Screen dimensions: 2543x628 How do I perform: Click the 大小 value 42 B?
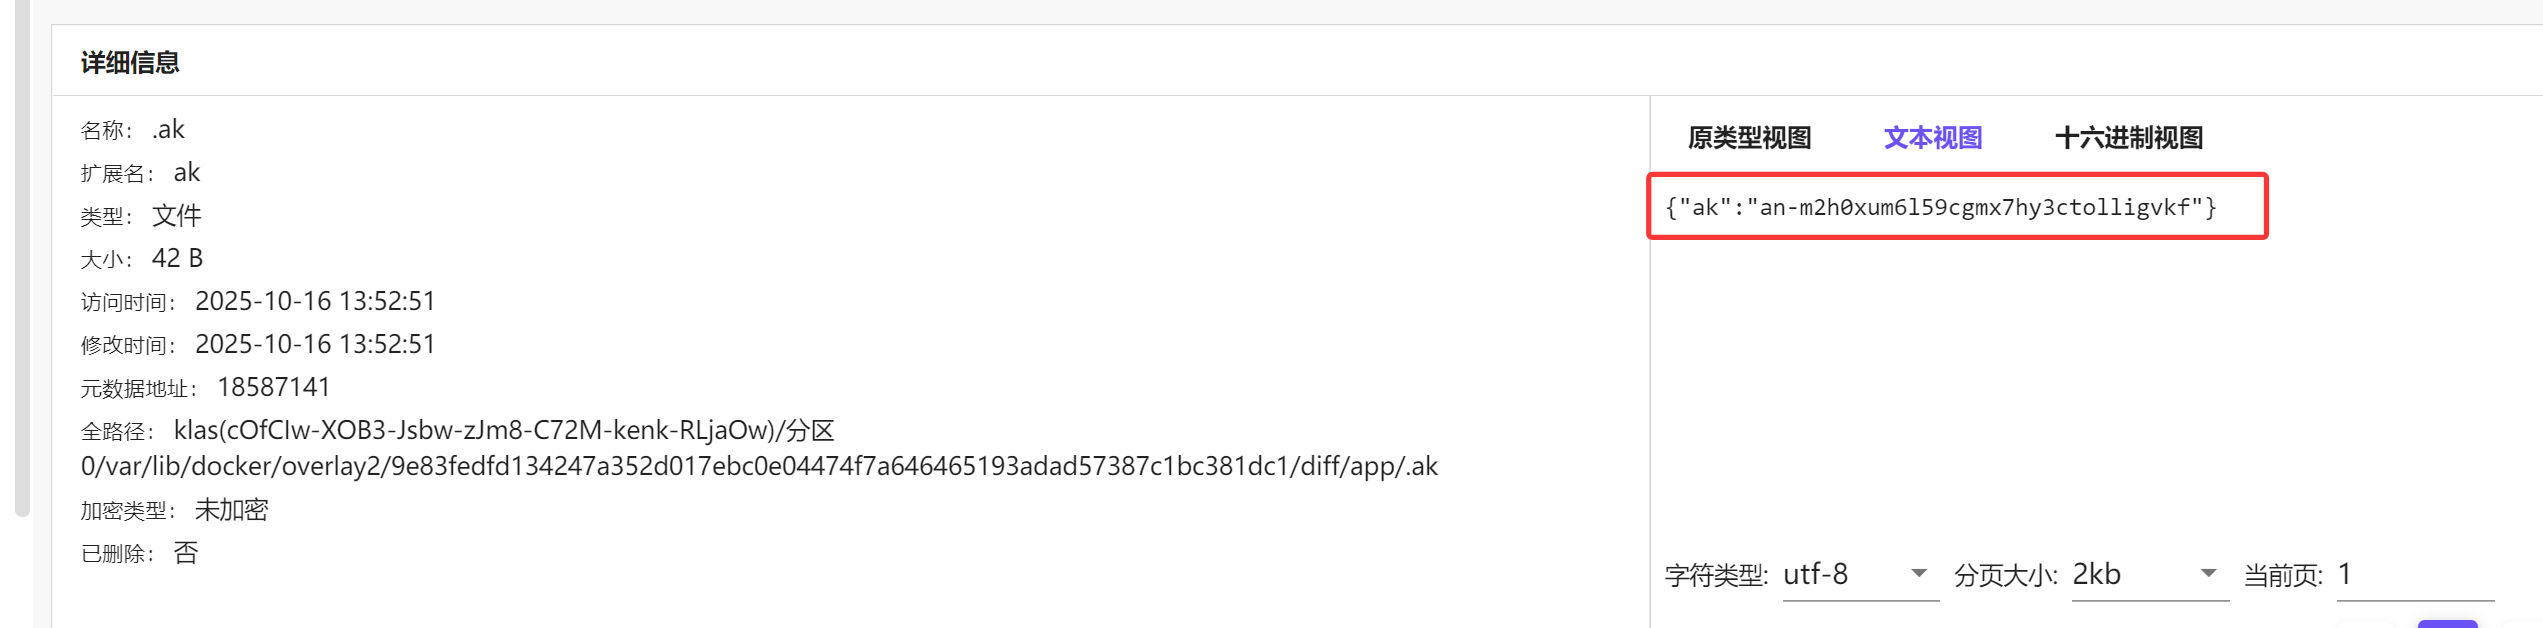click(177, 259)
